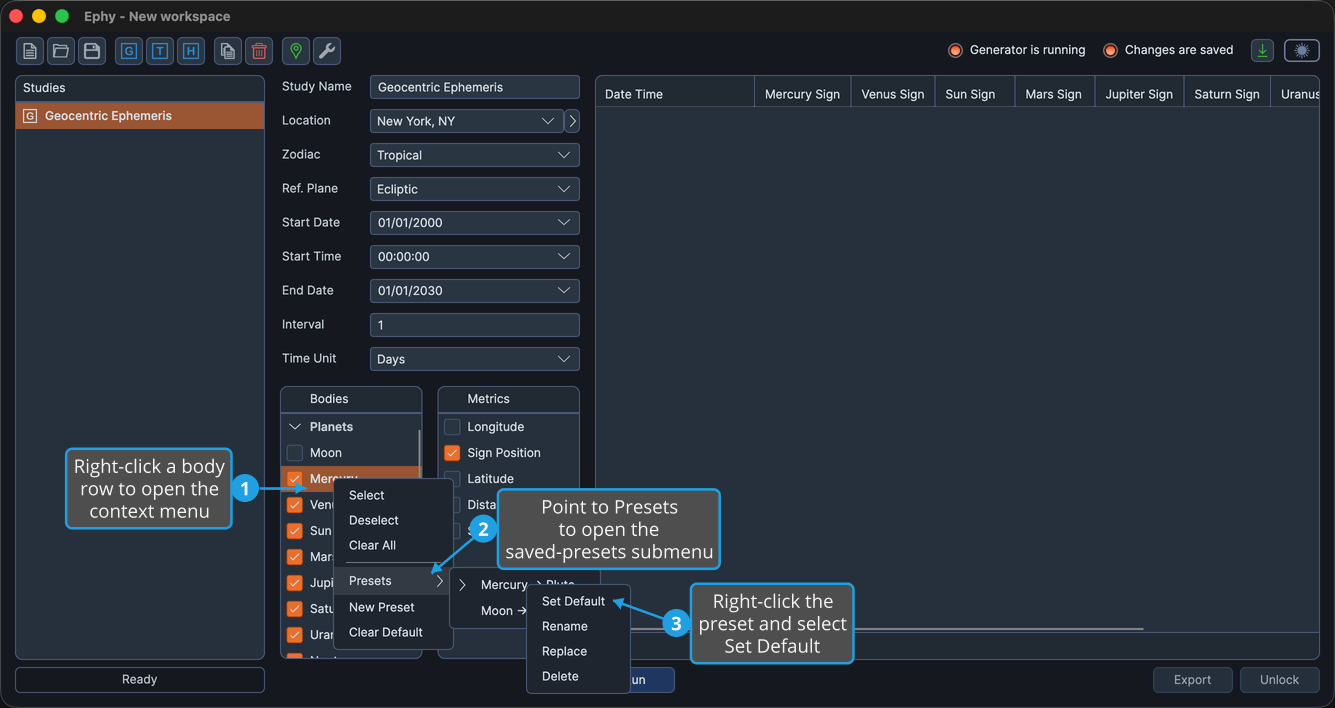Choose Clear Default from the context menu
1335x708 pixels.
tap(393, 632)
